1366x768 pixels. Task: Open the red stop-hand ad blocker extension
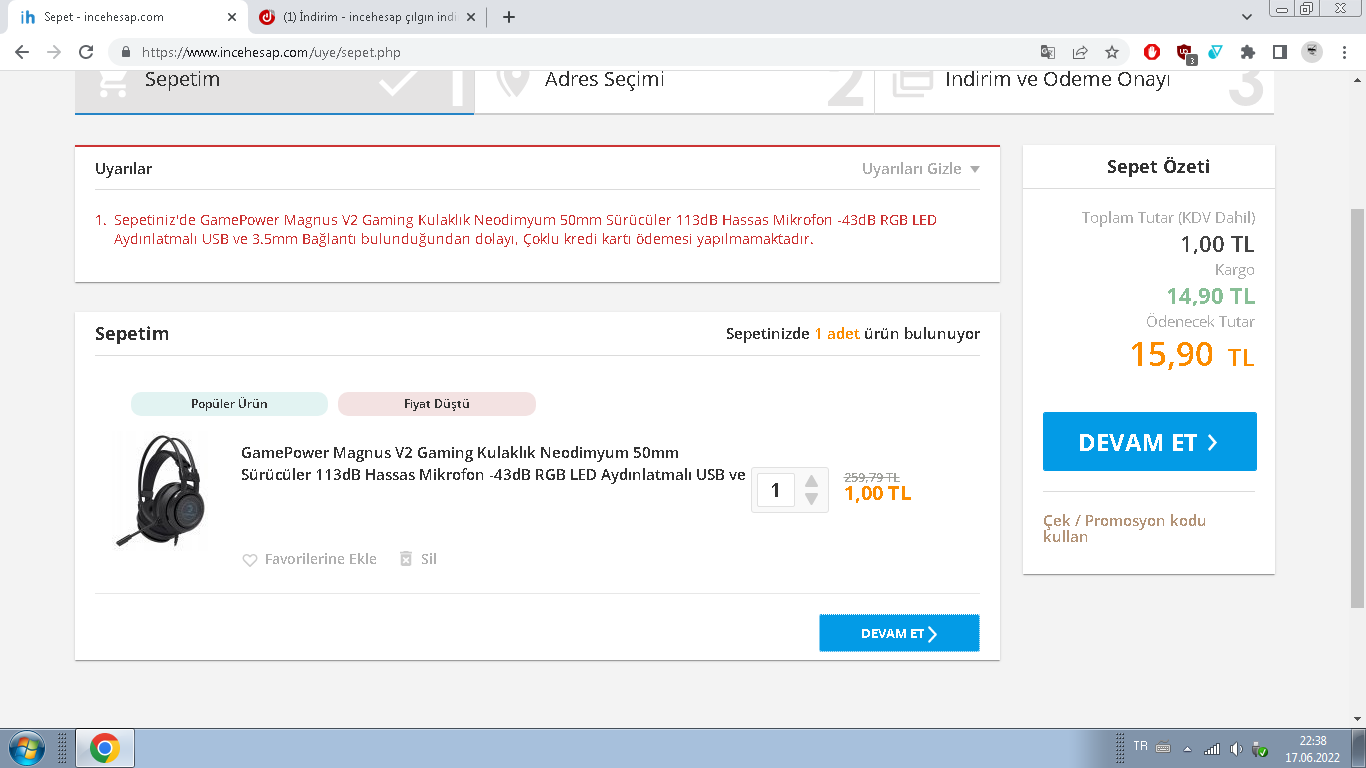click(x=1152, y=52)
